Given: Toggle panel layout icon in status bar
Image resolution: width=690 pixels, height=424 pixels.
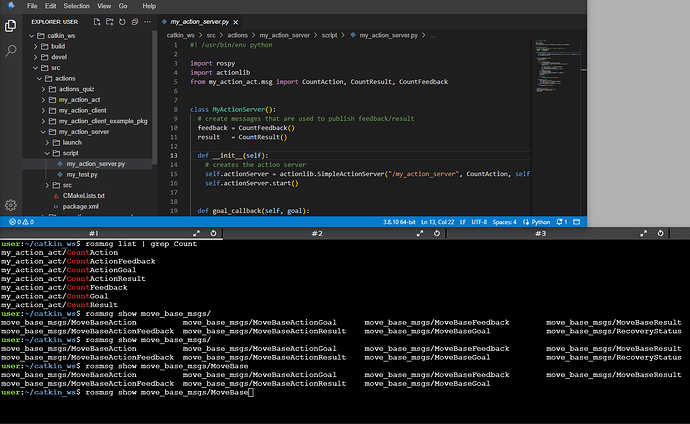Looking at the screenshot, I should tap(576, 222).
